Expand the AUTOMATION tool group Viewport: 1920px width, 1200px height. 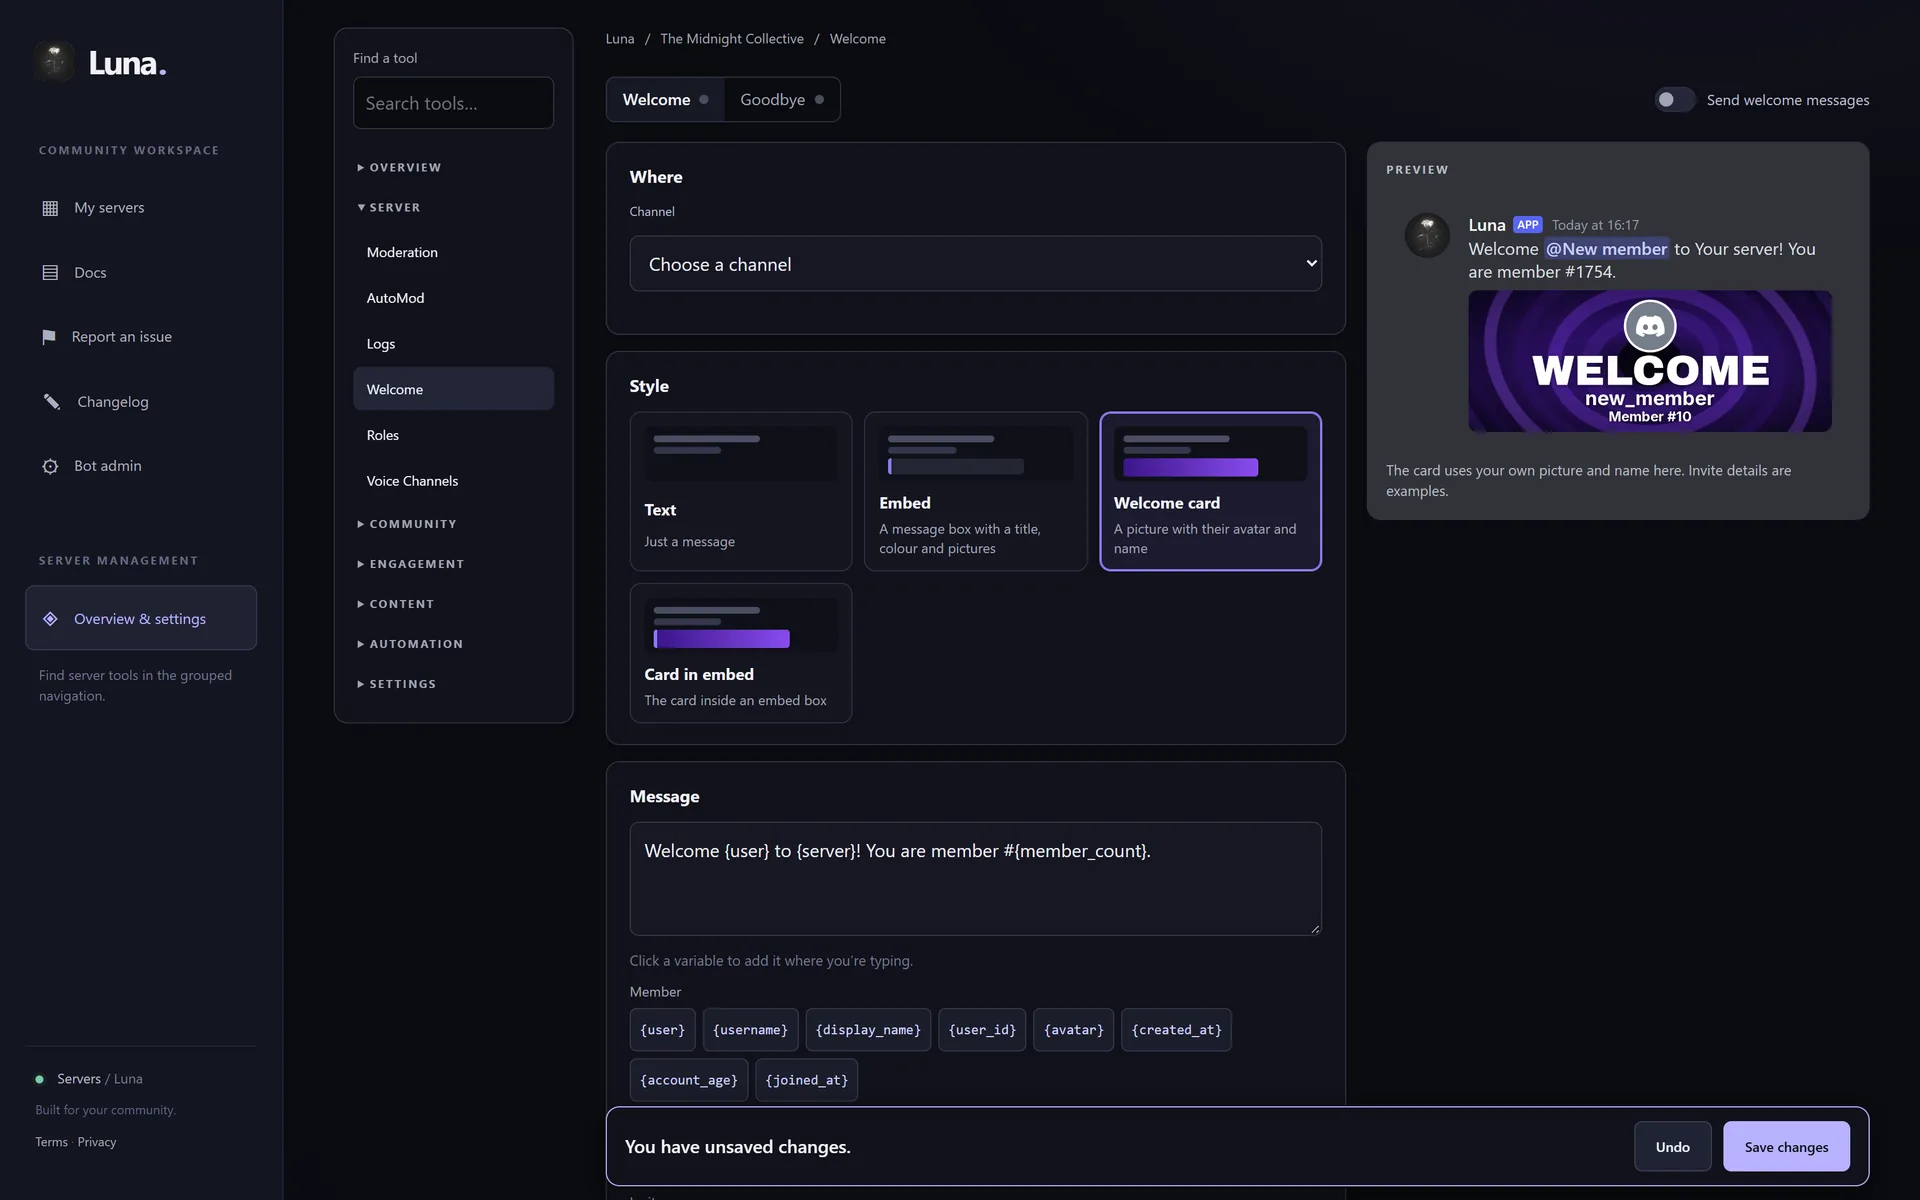click(411, 644)
